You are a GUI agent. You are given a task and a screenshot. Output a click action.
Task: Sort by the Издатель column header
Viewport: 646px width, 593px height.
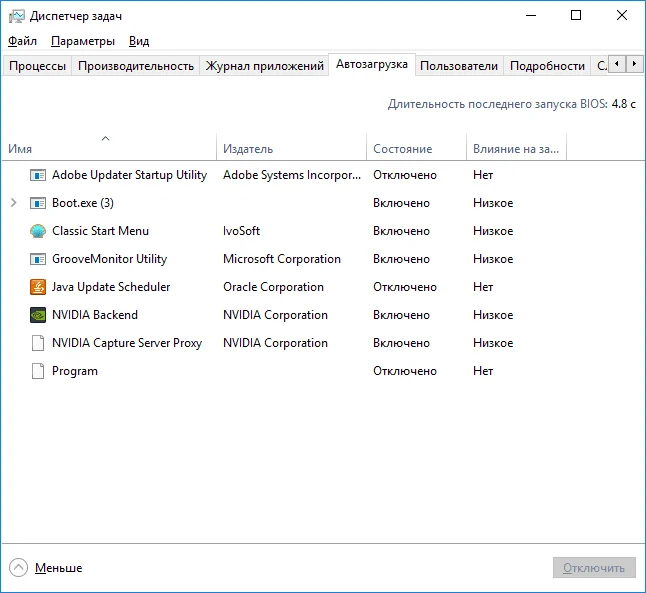click(x=248, y=149)
